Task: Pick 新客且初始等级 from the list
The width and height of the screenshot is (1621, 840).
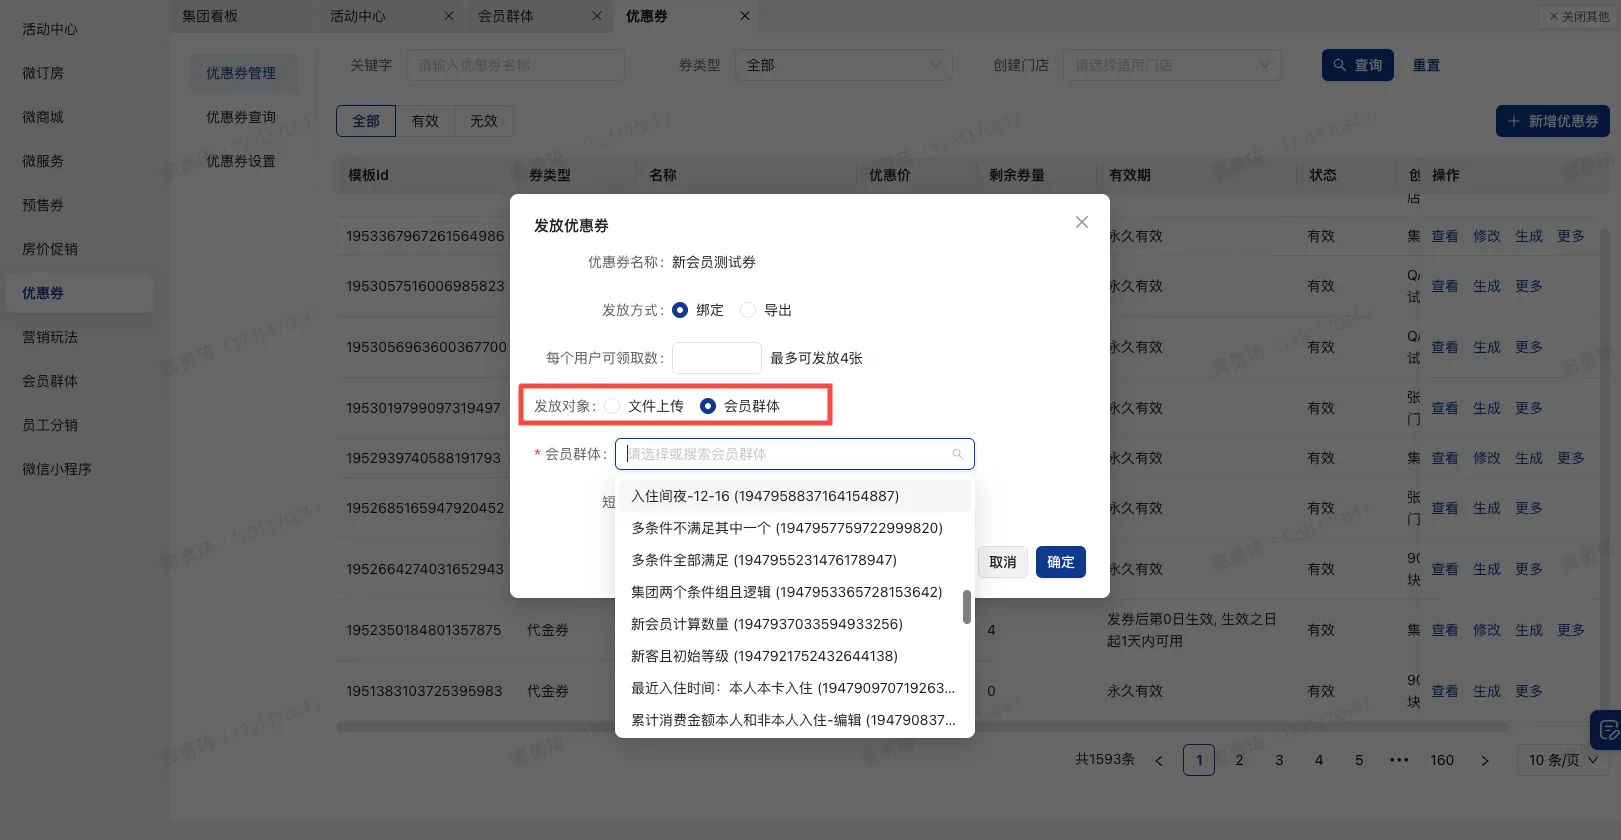Action: coord(794,656)
